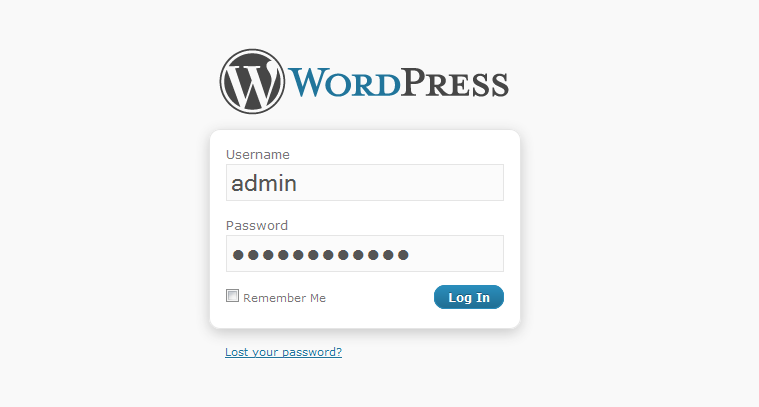Screen dimensions: 759x407
Task: Focus the Password input field
Action: 364,254
